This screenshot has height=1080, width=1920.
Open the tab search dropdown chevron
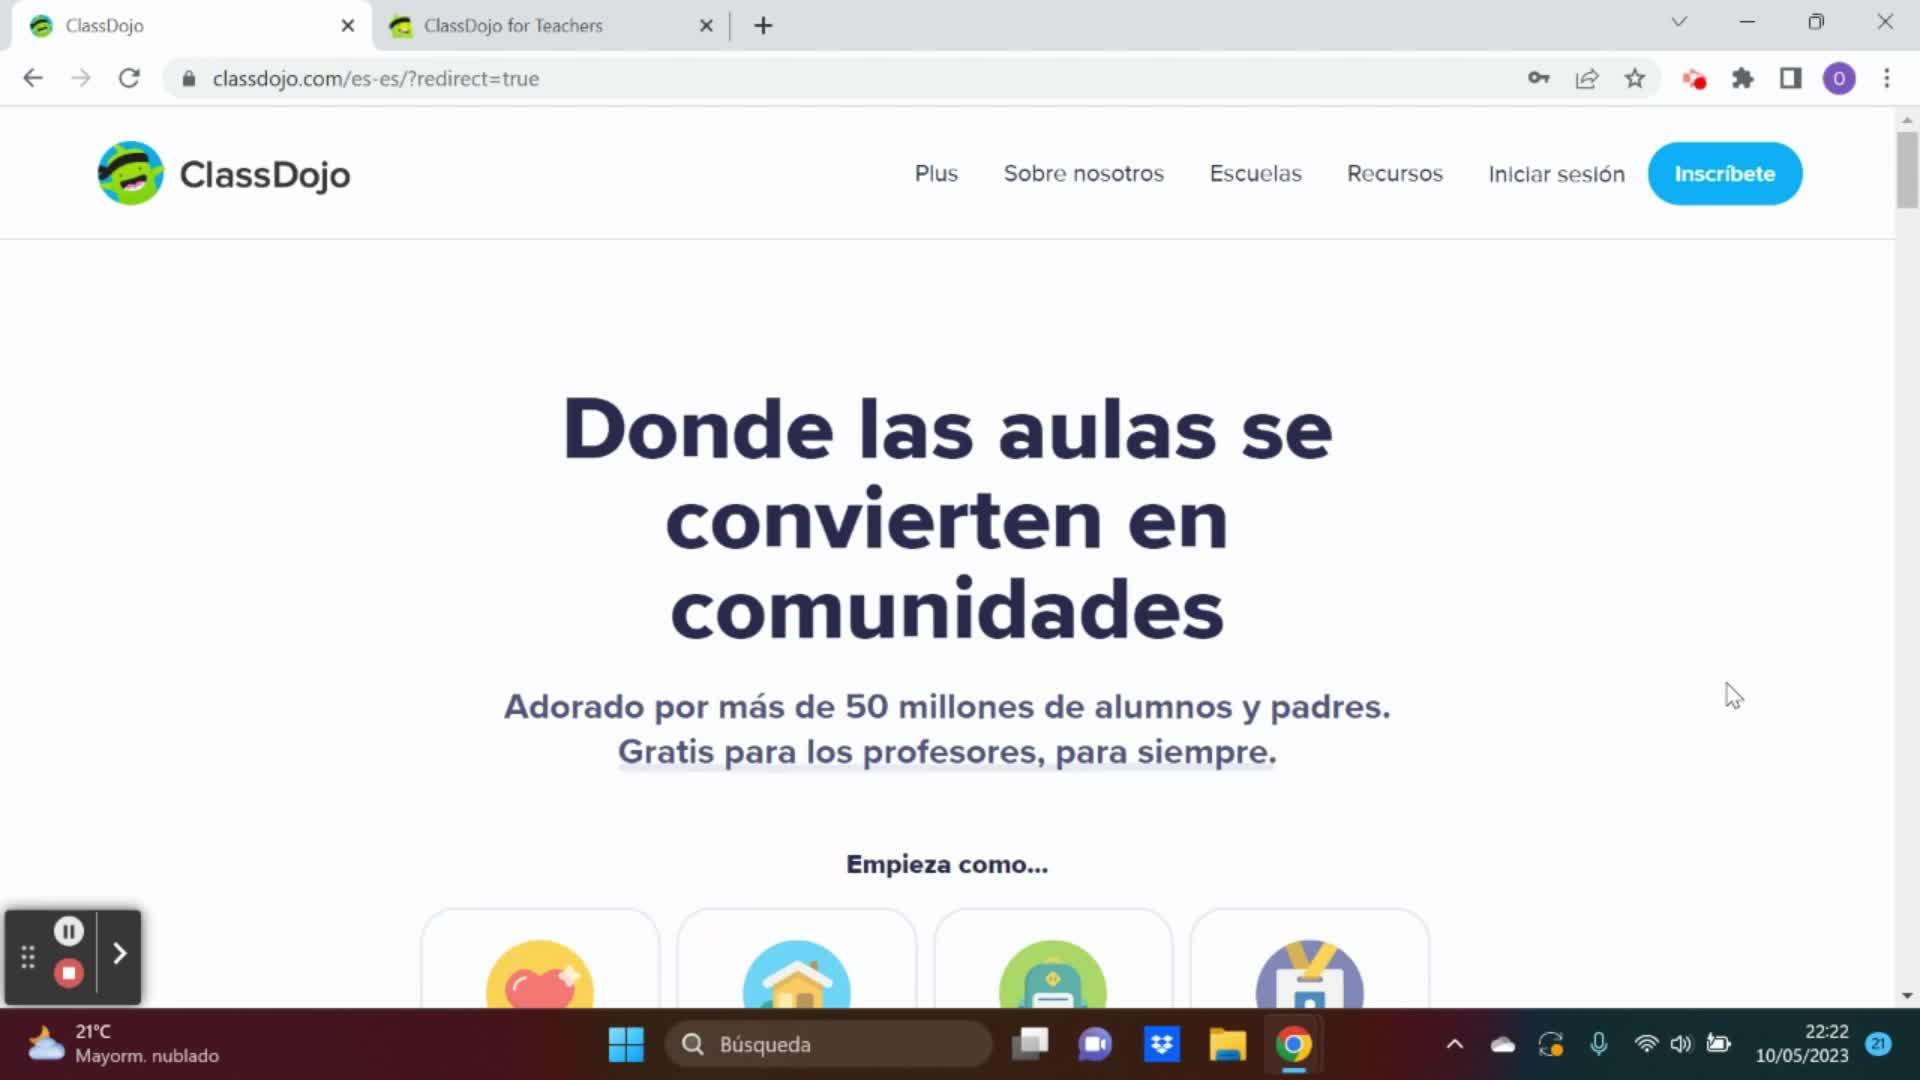point(1679,22)
